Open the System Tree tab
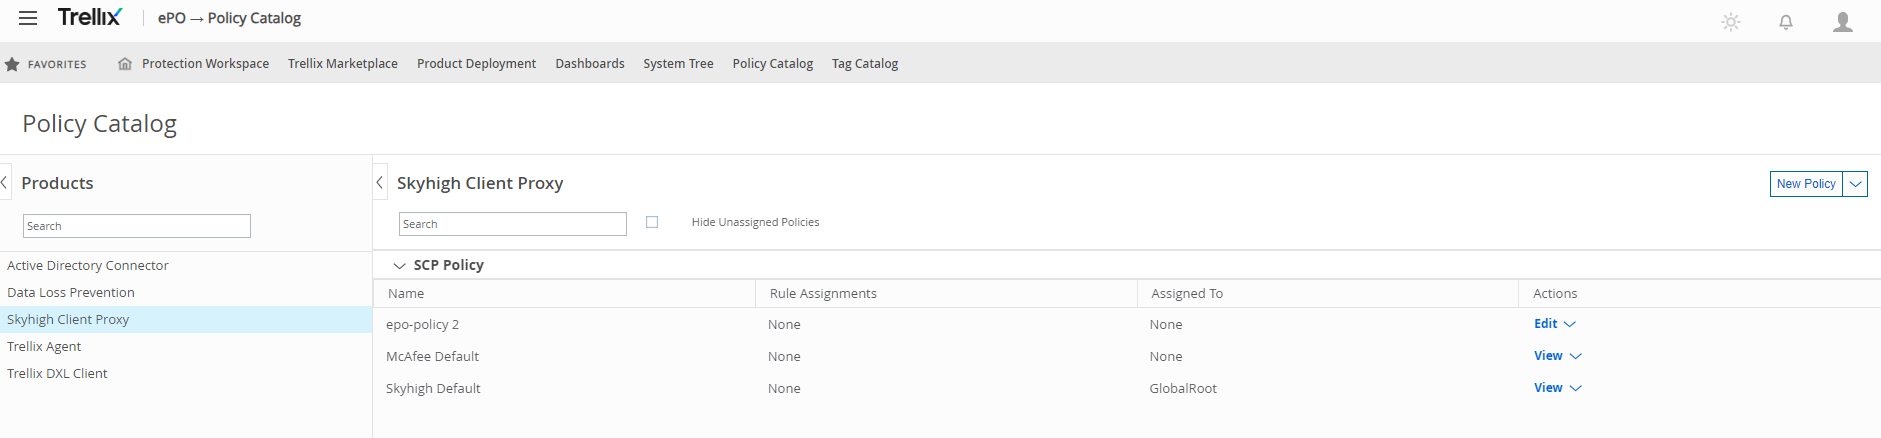This screenshot has height=438, width=1881. pyautogui.click(x=678, y=64)
